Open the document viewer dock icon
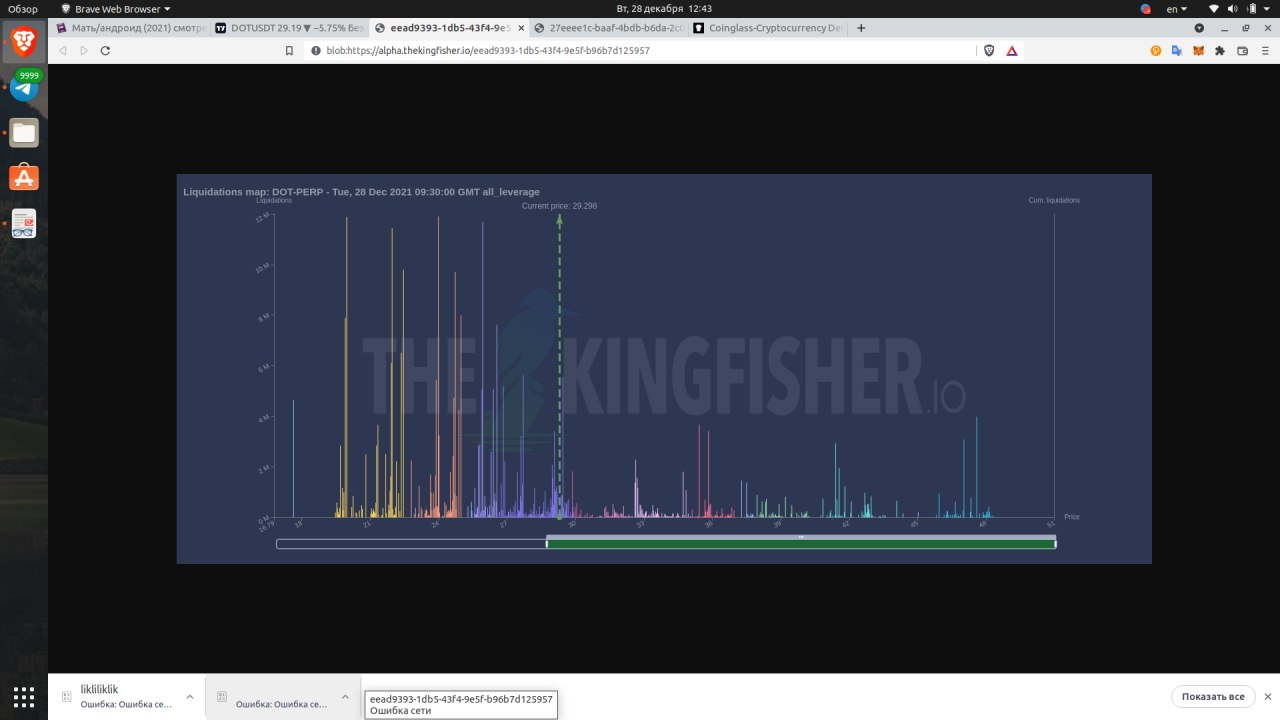 [24, 224]
